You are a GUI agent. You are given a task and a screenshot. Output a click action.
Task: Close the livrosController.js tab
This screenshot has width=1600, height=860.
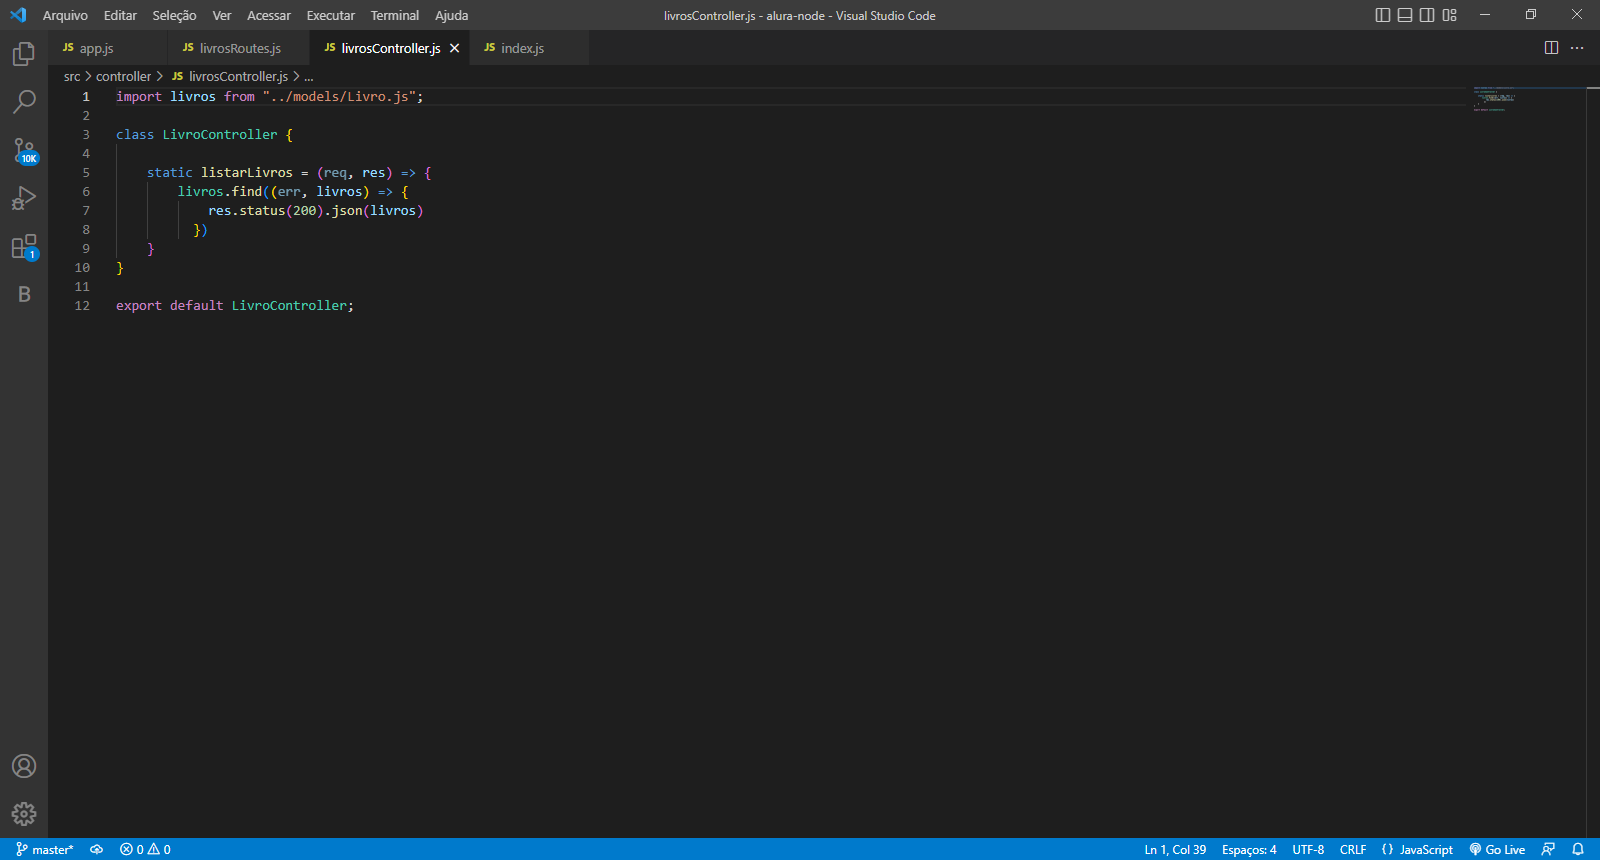click(455, 48)
